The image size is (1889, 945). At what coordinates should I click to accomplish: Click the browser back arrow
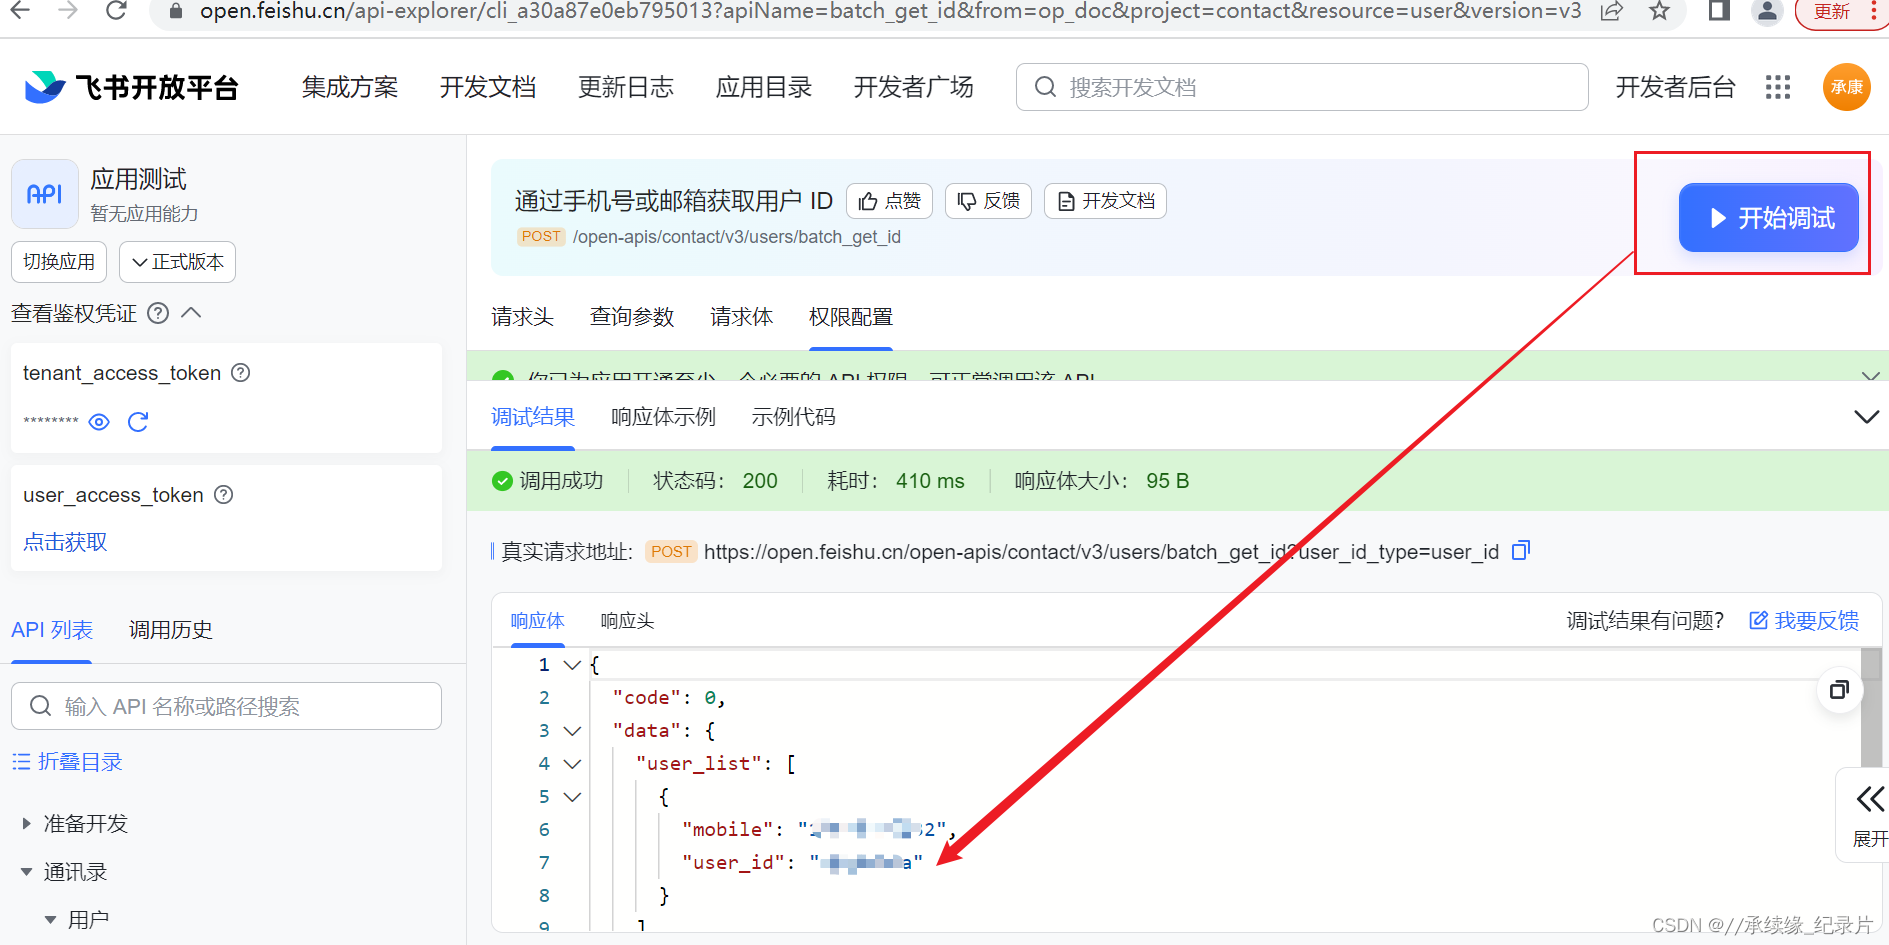point(20,11)
